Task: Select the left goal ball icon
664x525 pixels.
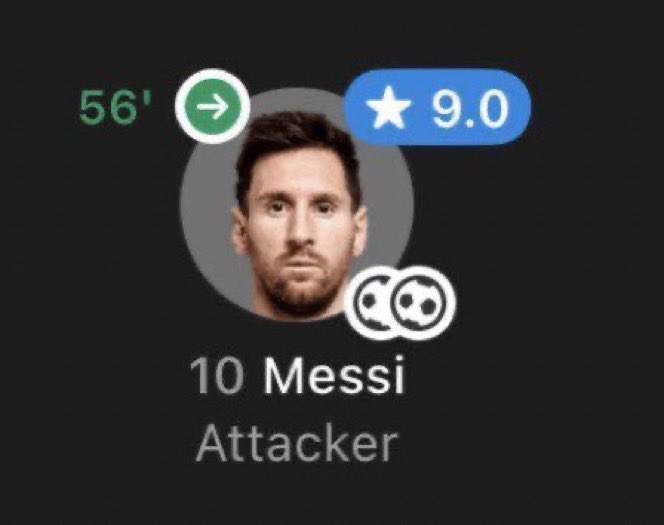Action: coord(371,303)
